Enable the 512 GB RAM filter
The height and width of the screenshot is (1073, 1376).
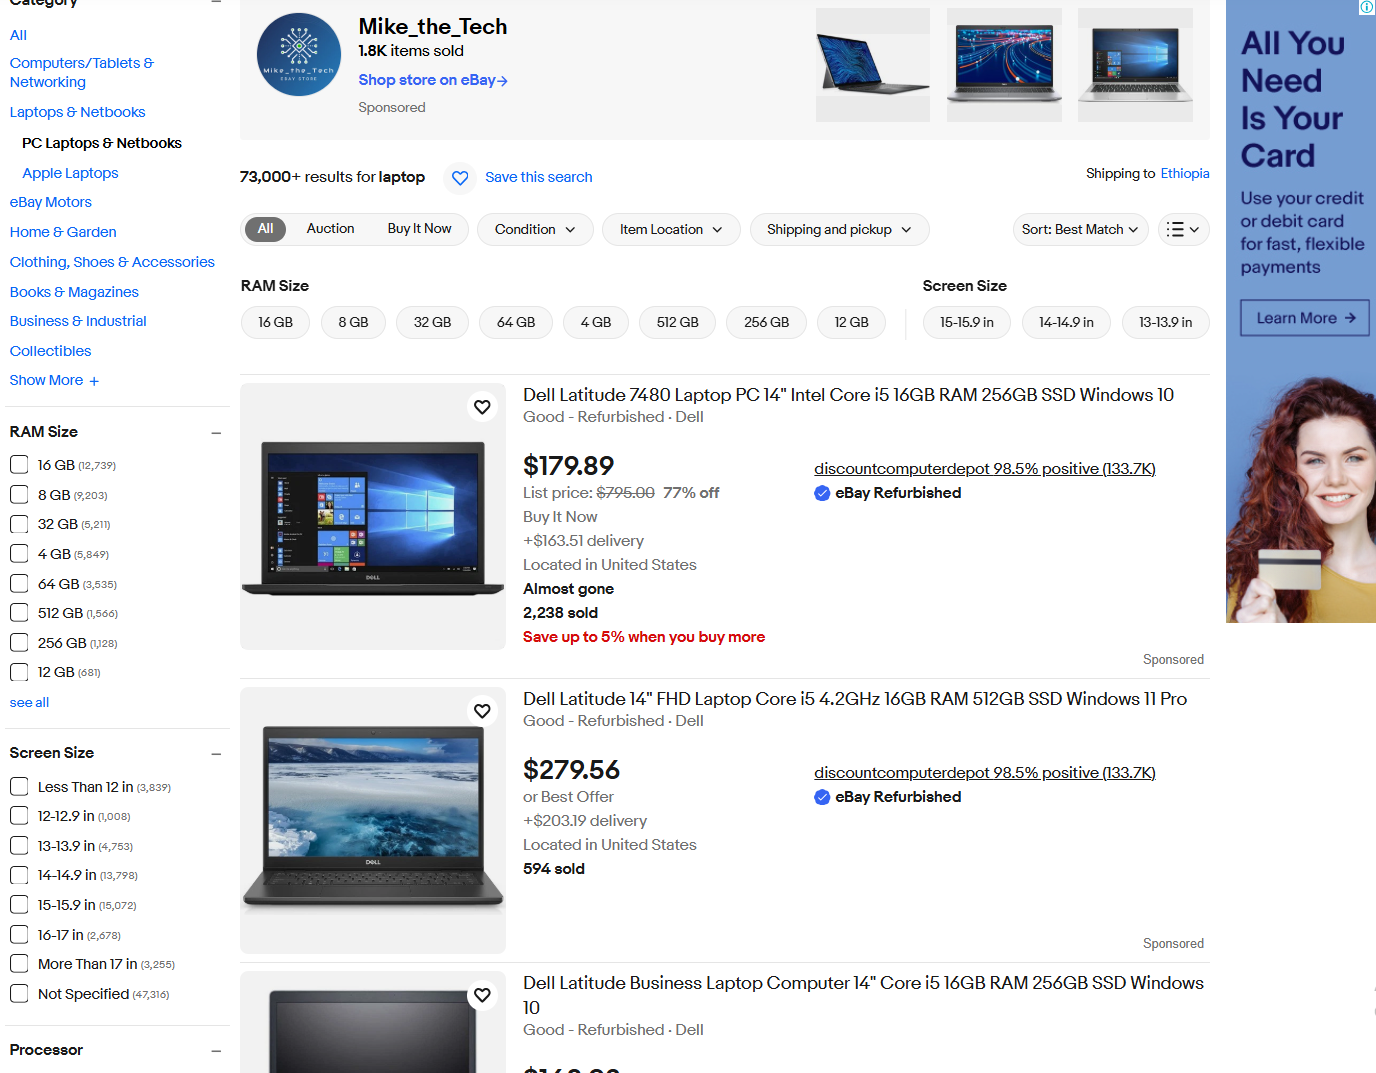click(x=19, y=613)
